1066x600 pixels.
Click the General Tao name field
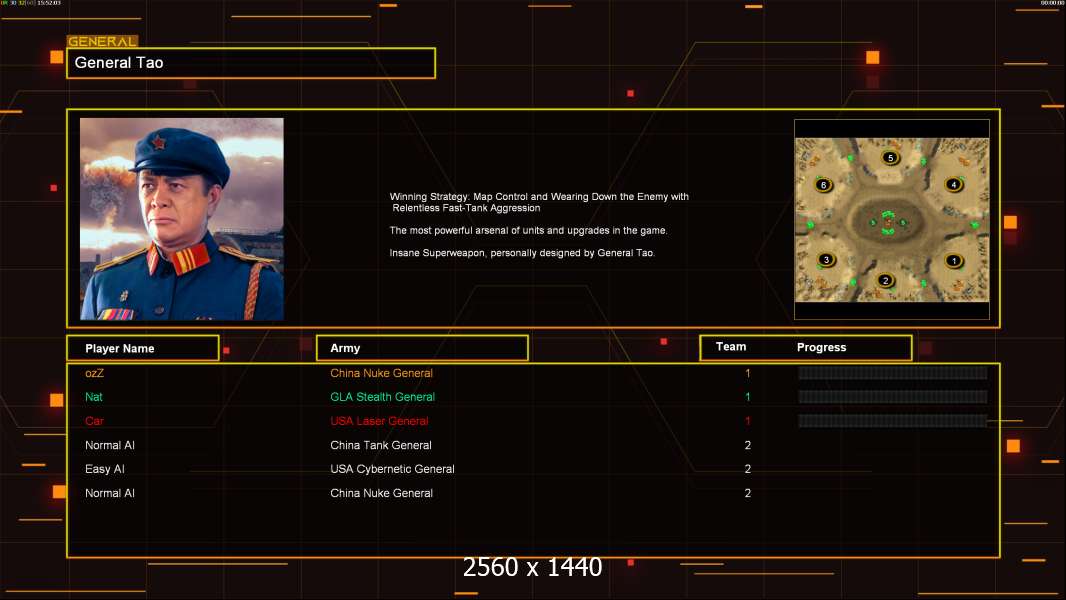click(x=251, y=63)
